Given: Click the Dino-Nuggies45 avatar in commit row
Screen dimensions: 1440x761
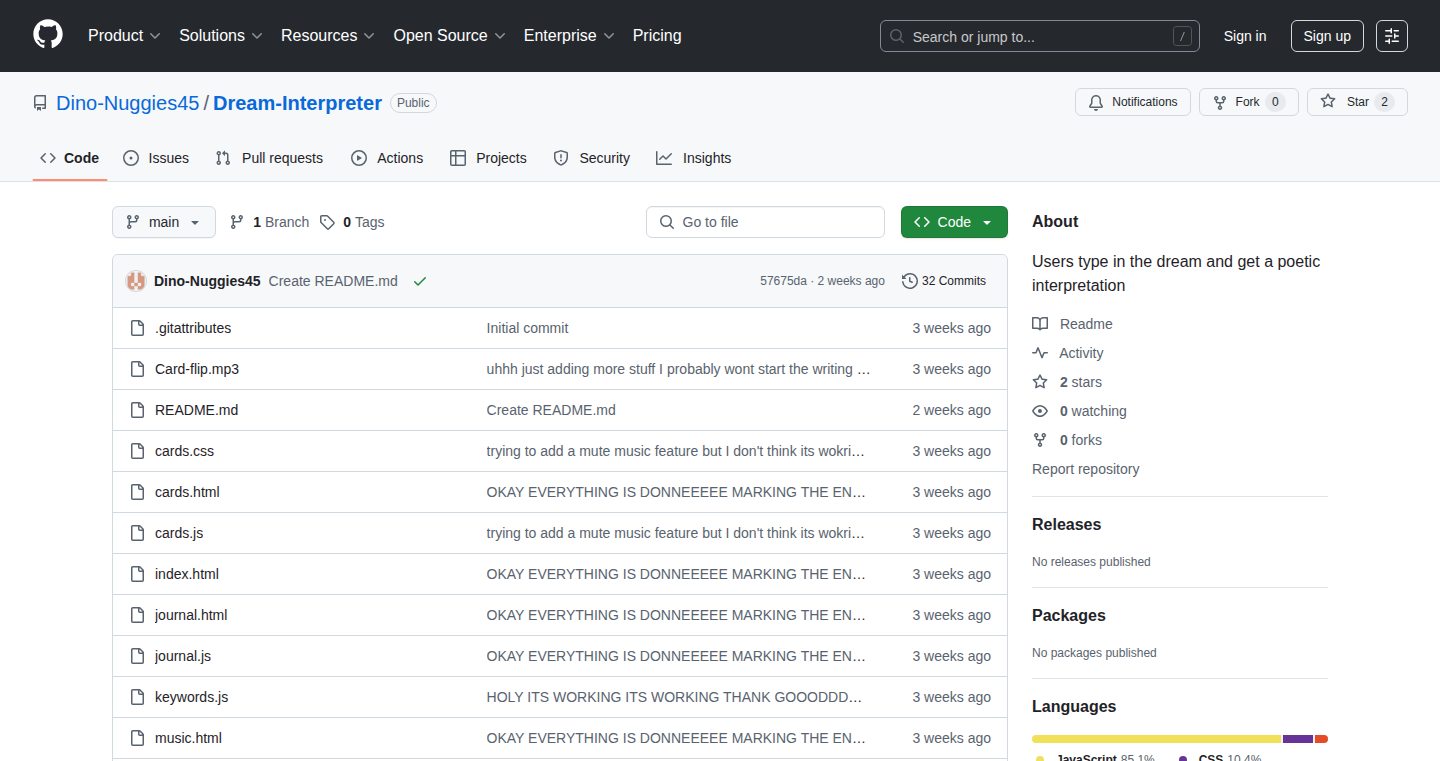Looking at the screenshot, I should click(x=136, y=281).
